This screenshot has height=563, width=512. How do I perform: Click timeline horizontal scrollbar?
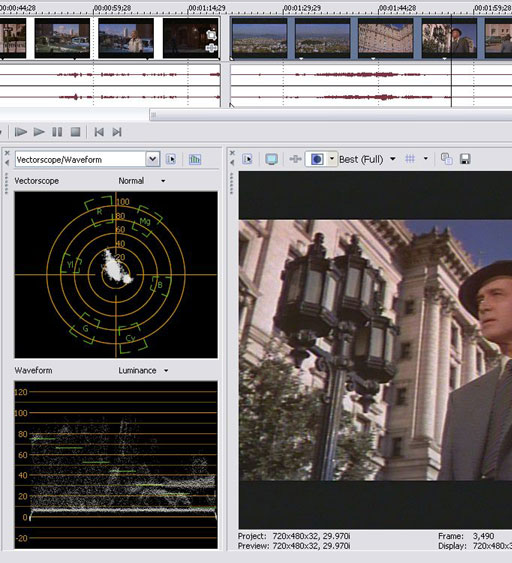[x=331, y=115]
